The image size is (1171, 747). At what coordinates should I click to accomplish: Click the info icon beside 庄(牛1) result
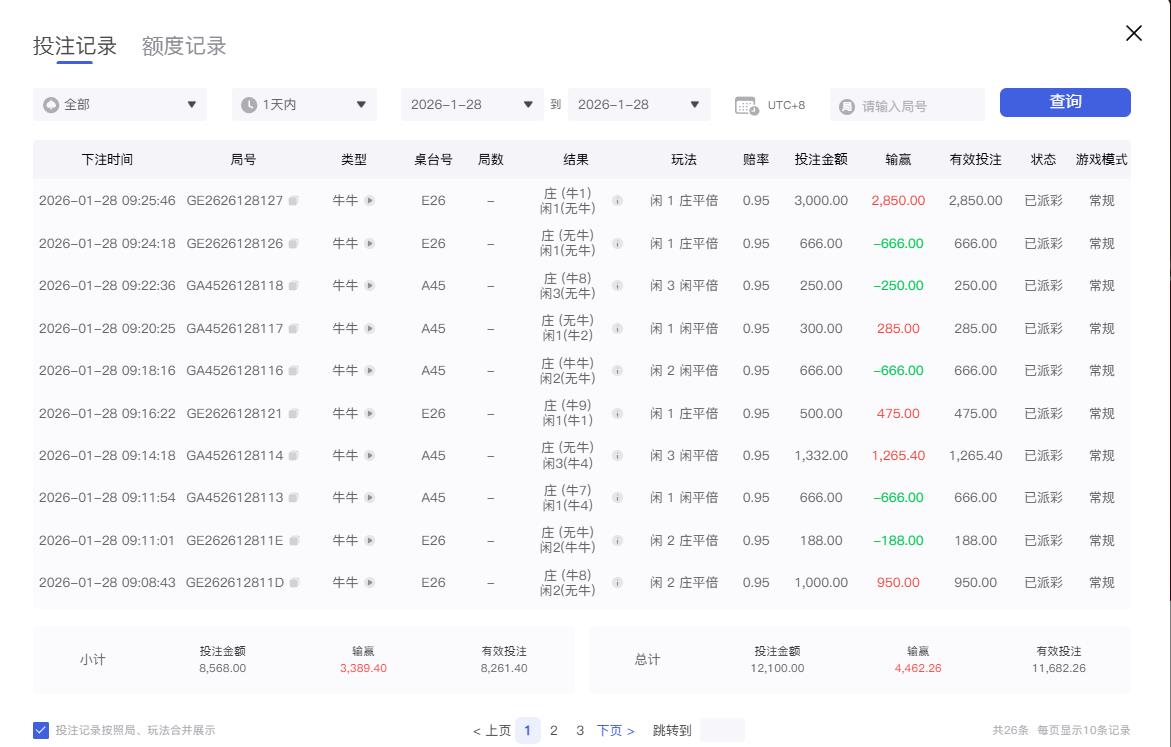tap(617, 200)
